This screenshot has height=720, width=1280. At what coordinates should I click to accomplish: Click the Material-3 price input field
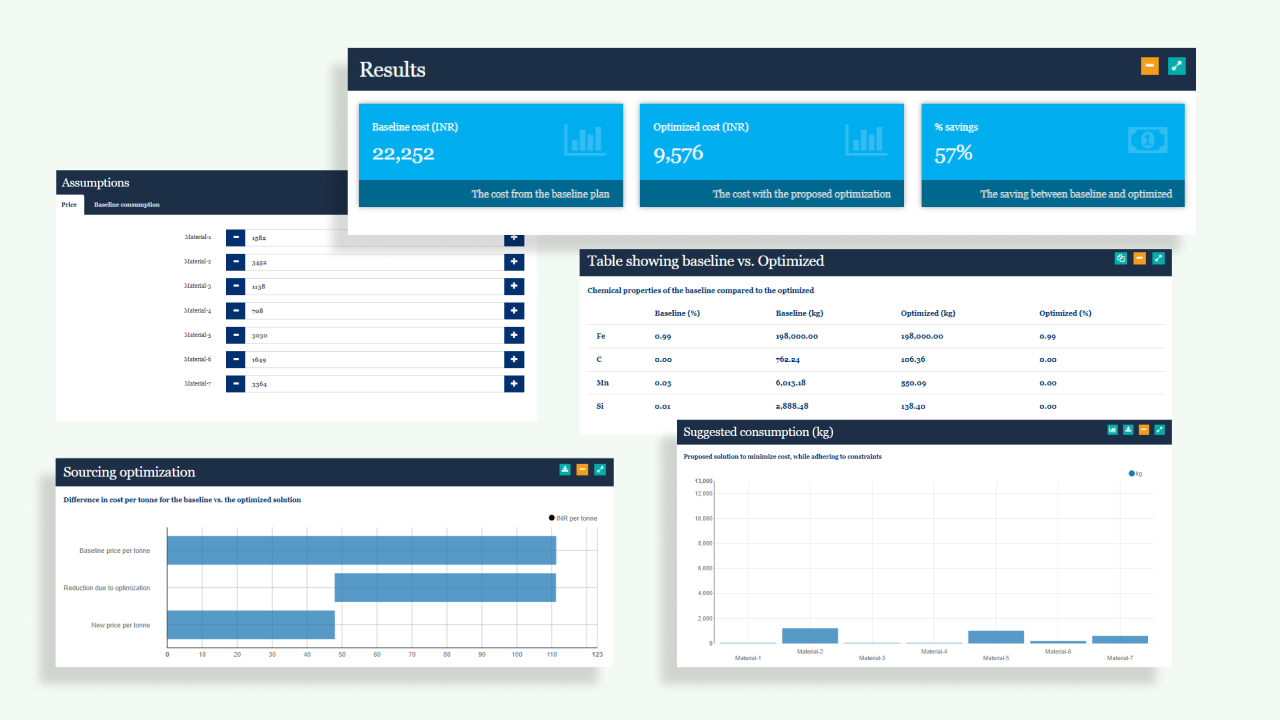pyautogui.click(x=375, y=287)
